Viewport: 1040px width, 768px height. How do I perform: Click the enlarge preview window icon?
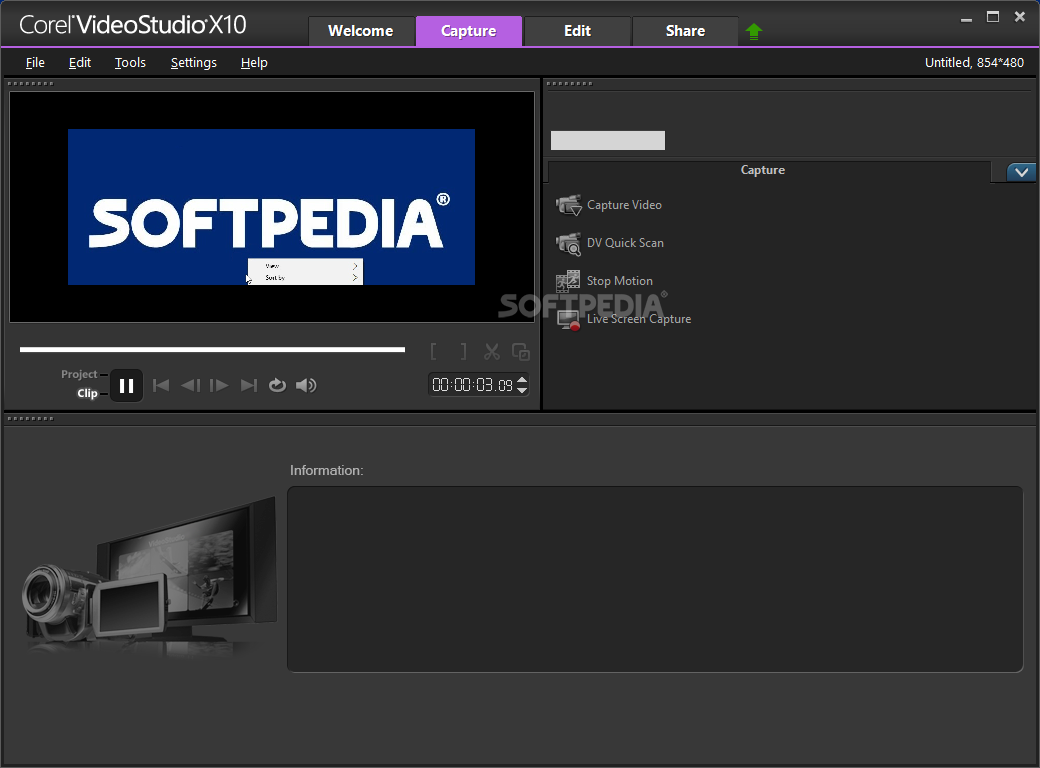click(521, 352)
